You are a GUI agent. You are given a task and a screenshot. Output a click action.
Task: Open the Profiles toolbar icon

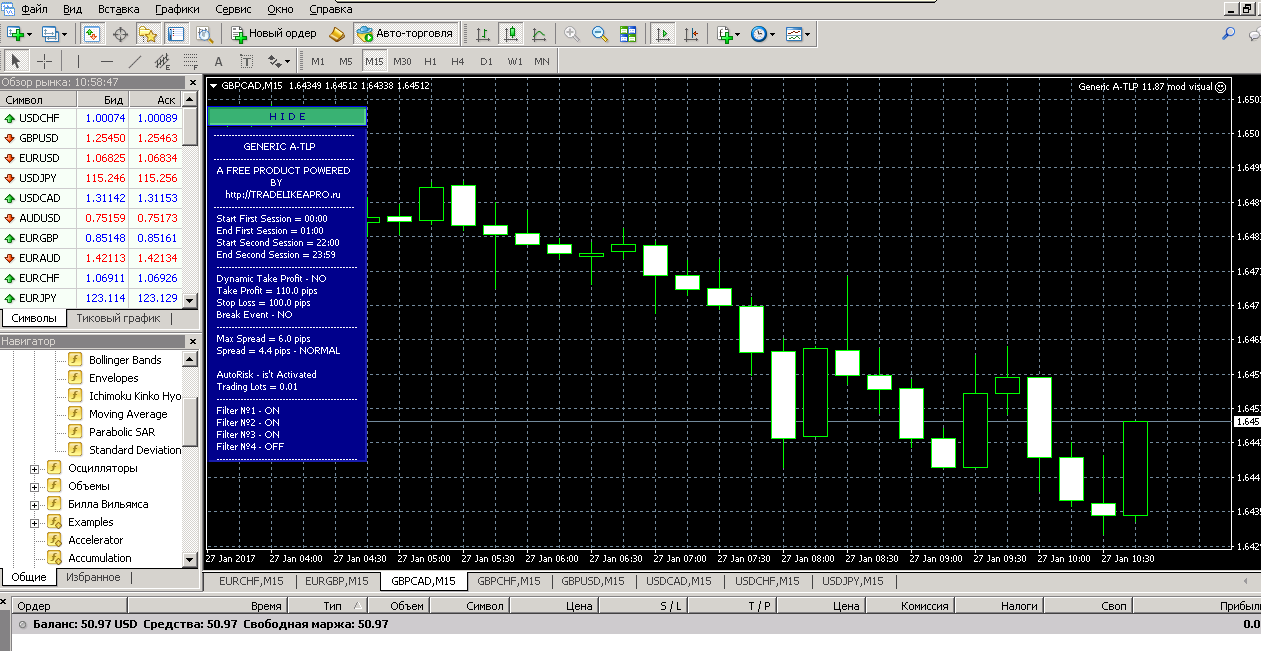tap(49, 34)
